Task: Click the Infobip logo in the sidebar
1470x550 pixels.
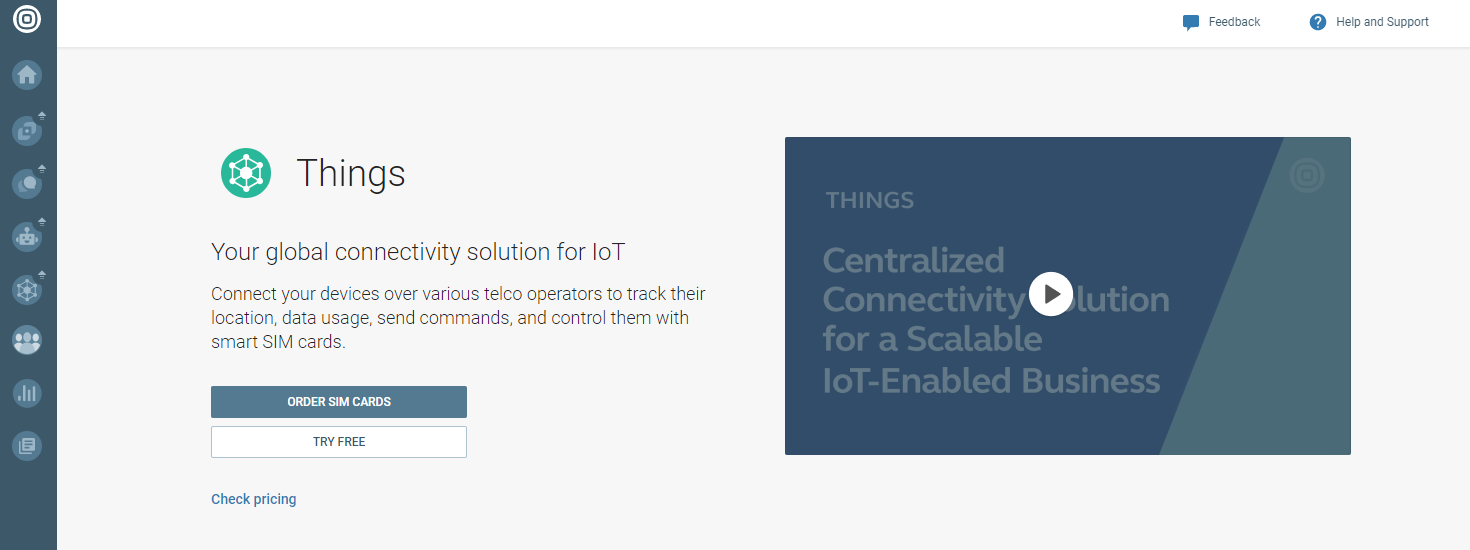Action: click(27, 20)
